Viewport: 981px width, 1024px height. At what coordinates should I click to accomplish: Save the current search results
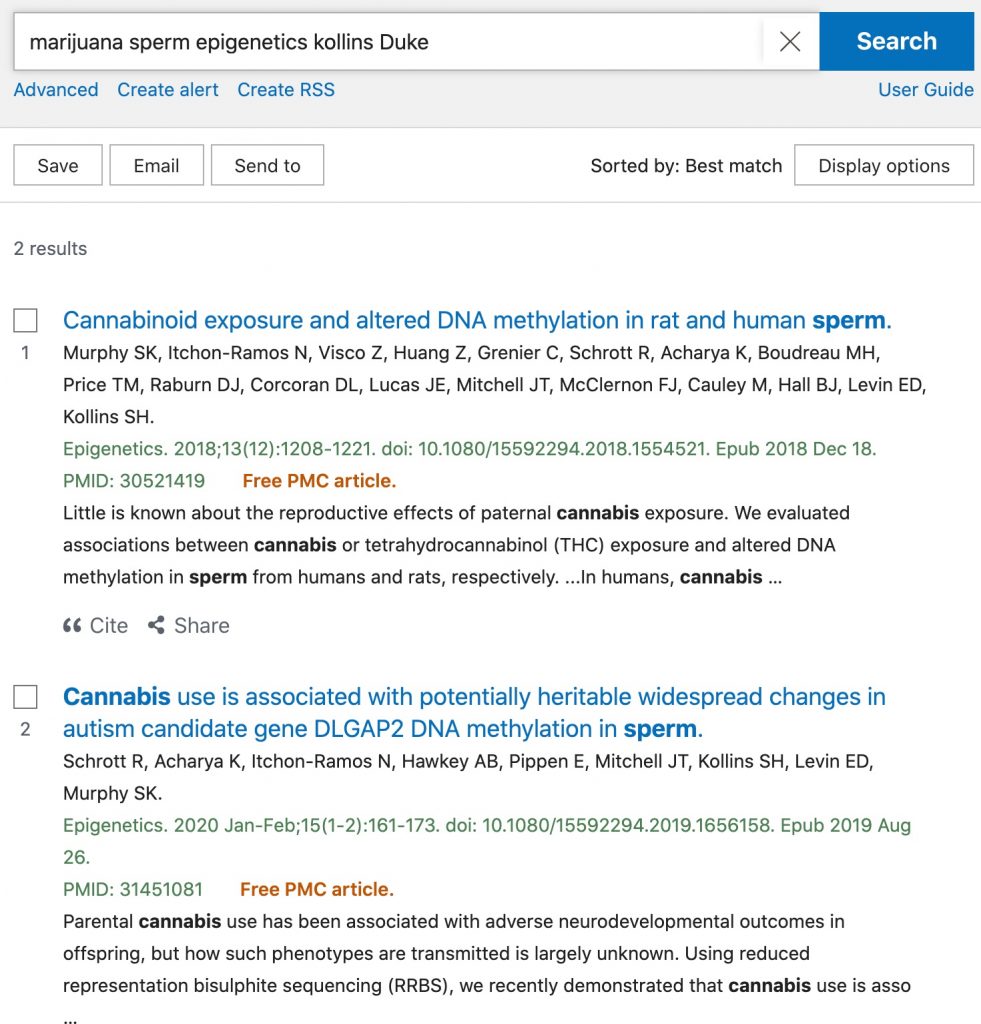point(57,165)
